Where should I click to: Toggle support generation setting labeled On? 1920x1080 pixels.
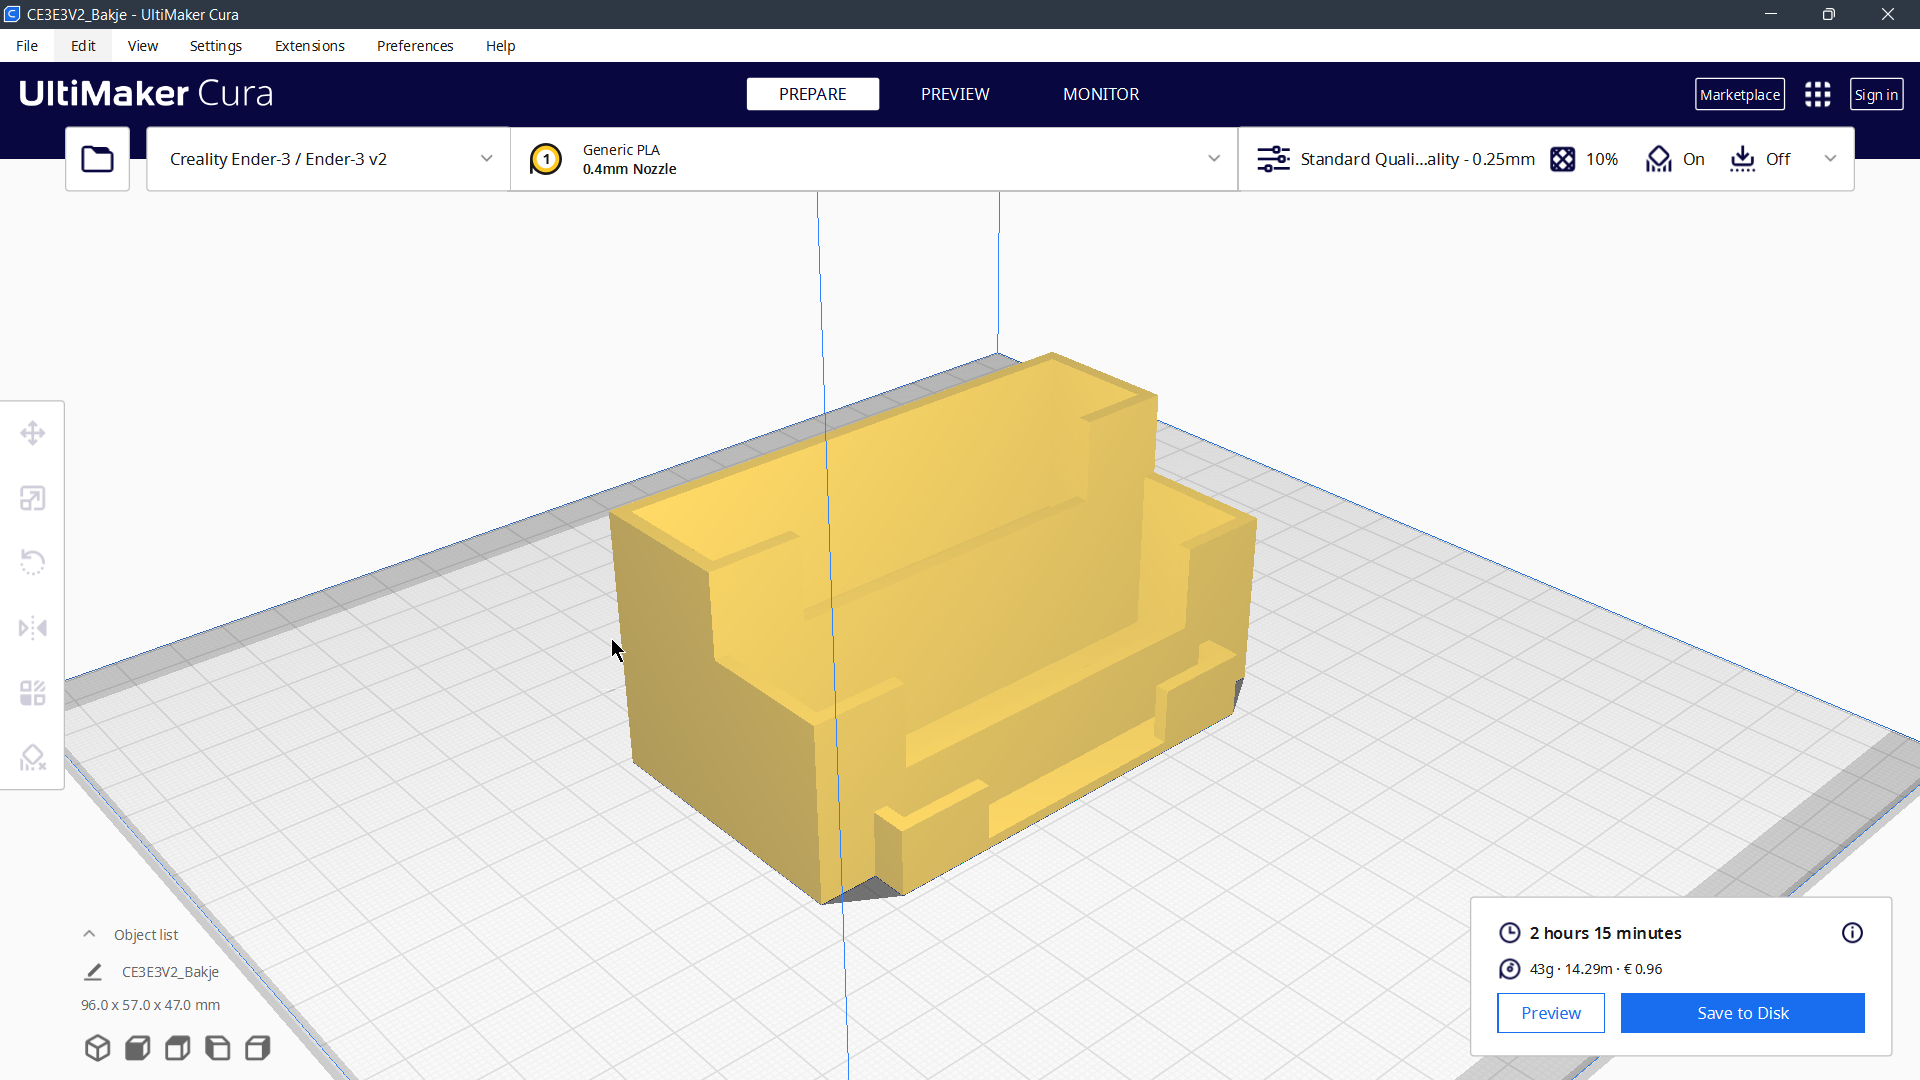click(1676, 159)
